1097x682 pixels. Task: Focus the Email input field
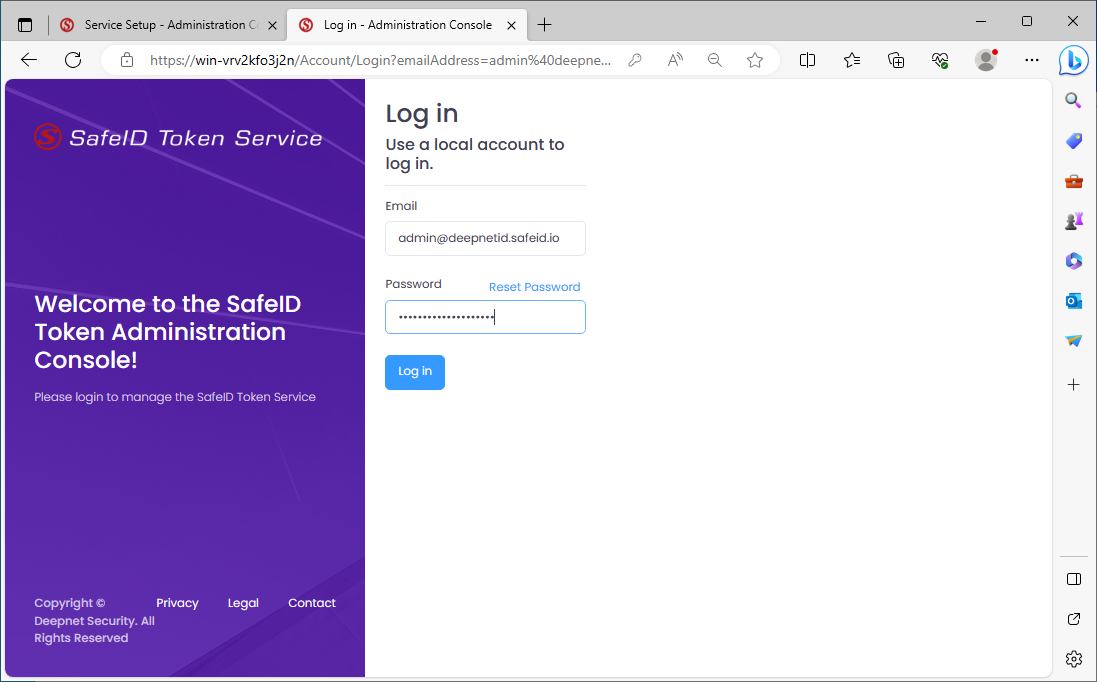click(485, 239)
